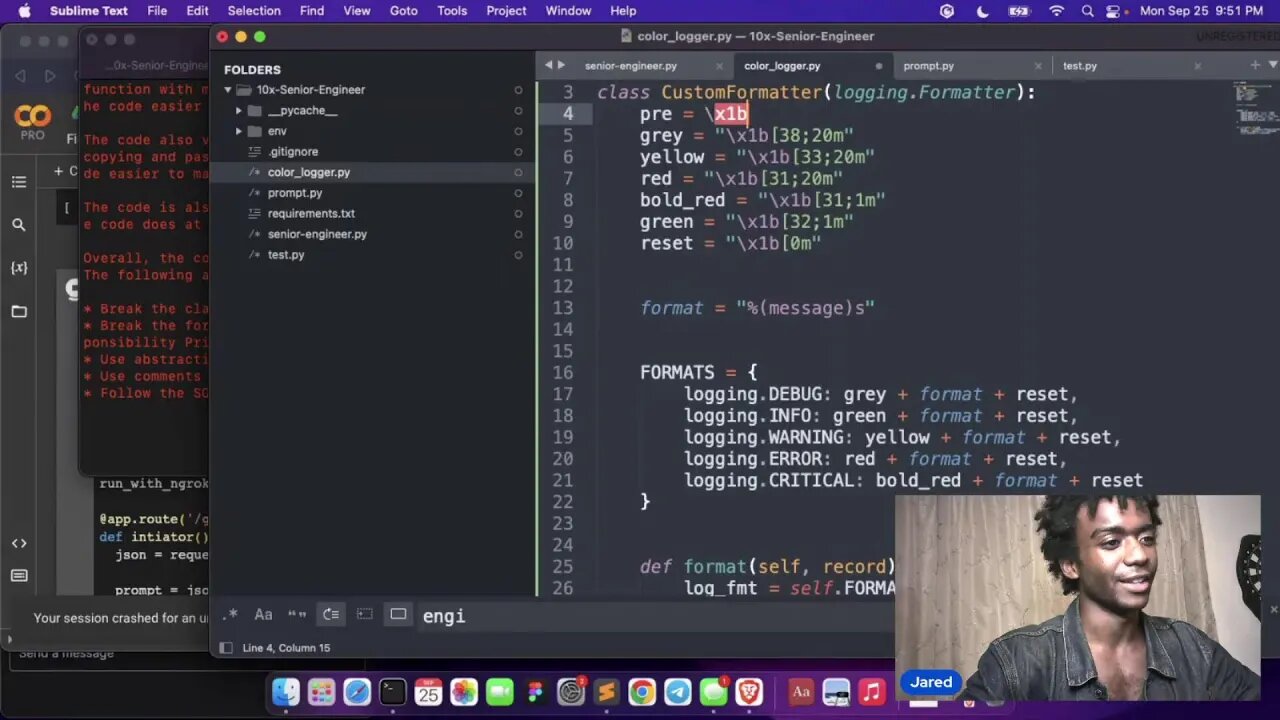Open Terminal from the dock
Viewport: 1280px width, 720px height.
click(x=393, y=692)
